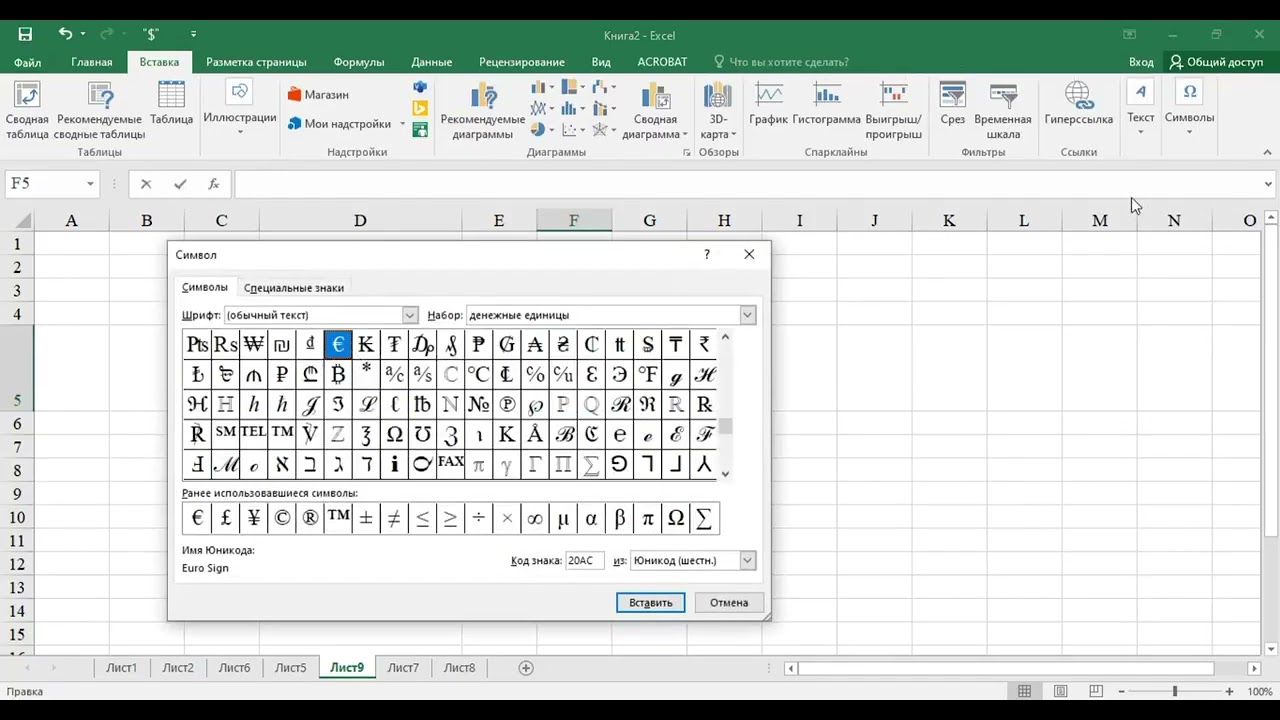Image resolution: width=1280 pixels, height=720 pixels.
Task: Click the Save icon in quick access toolbar
Action: click(25, 34)
